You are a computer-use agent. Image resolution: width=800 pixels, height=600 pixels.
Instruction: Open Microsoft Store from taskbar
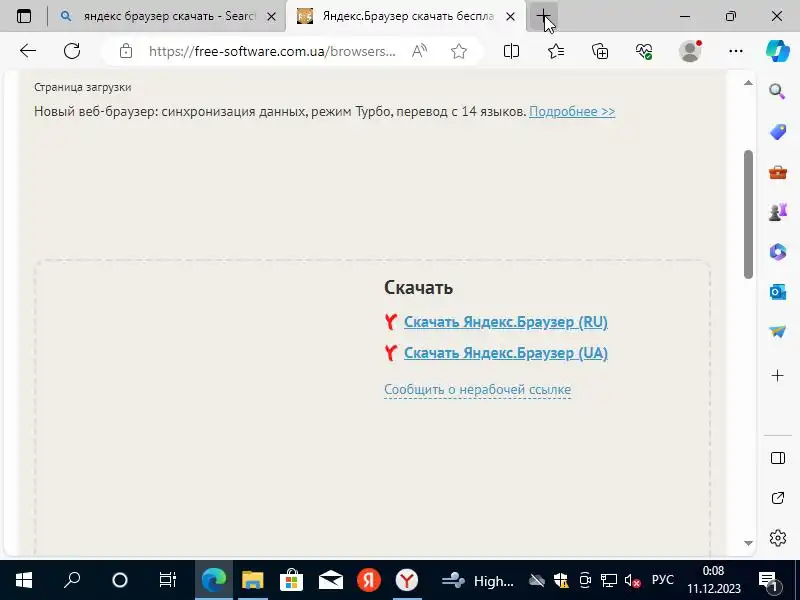click(x=291, y=580)
